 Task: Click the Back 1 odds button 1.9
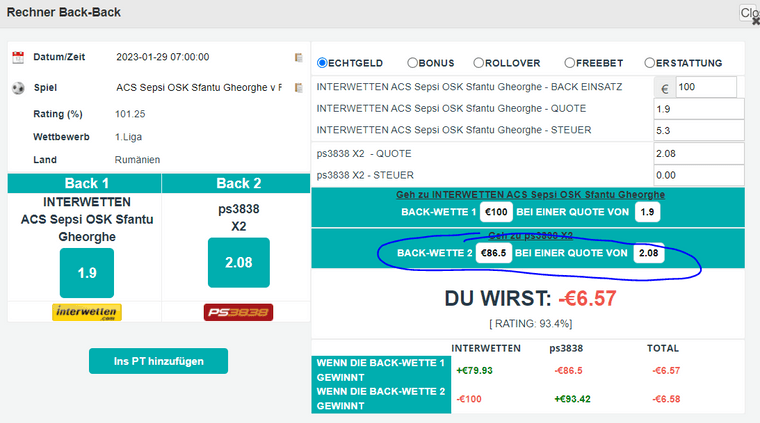click(87, 273)
